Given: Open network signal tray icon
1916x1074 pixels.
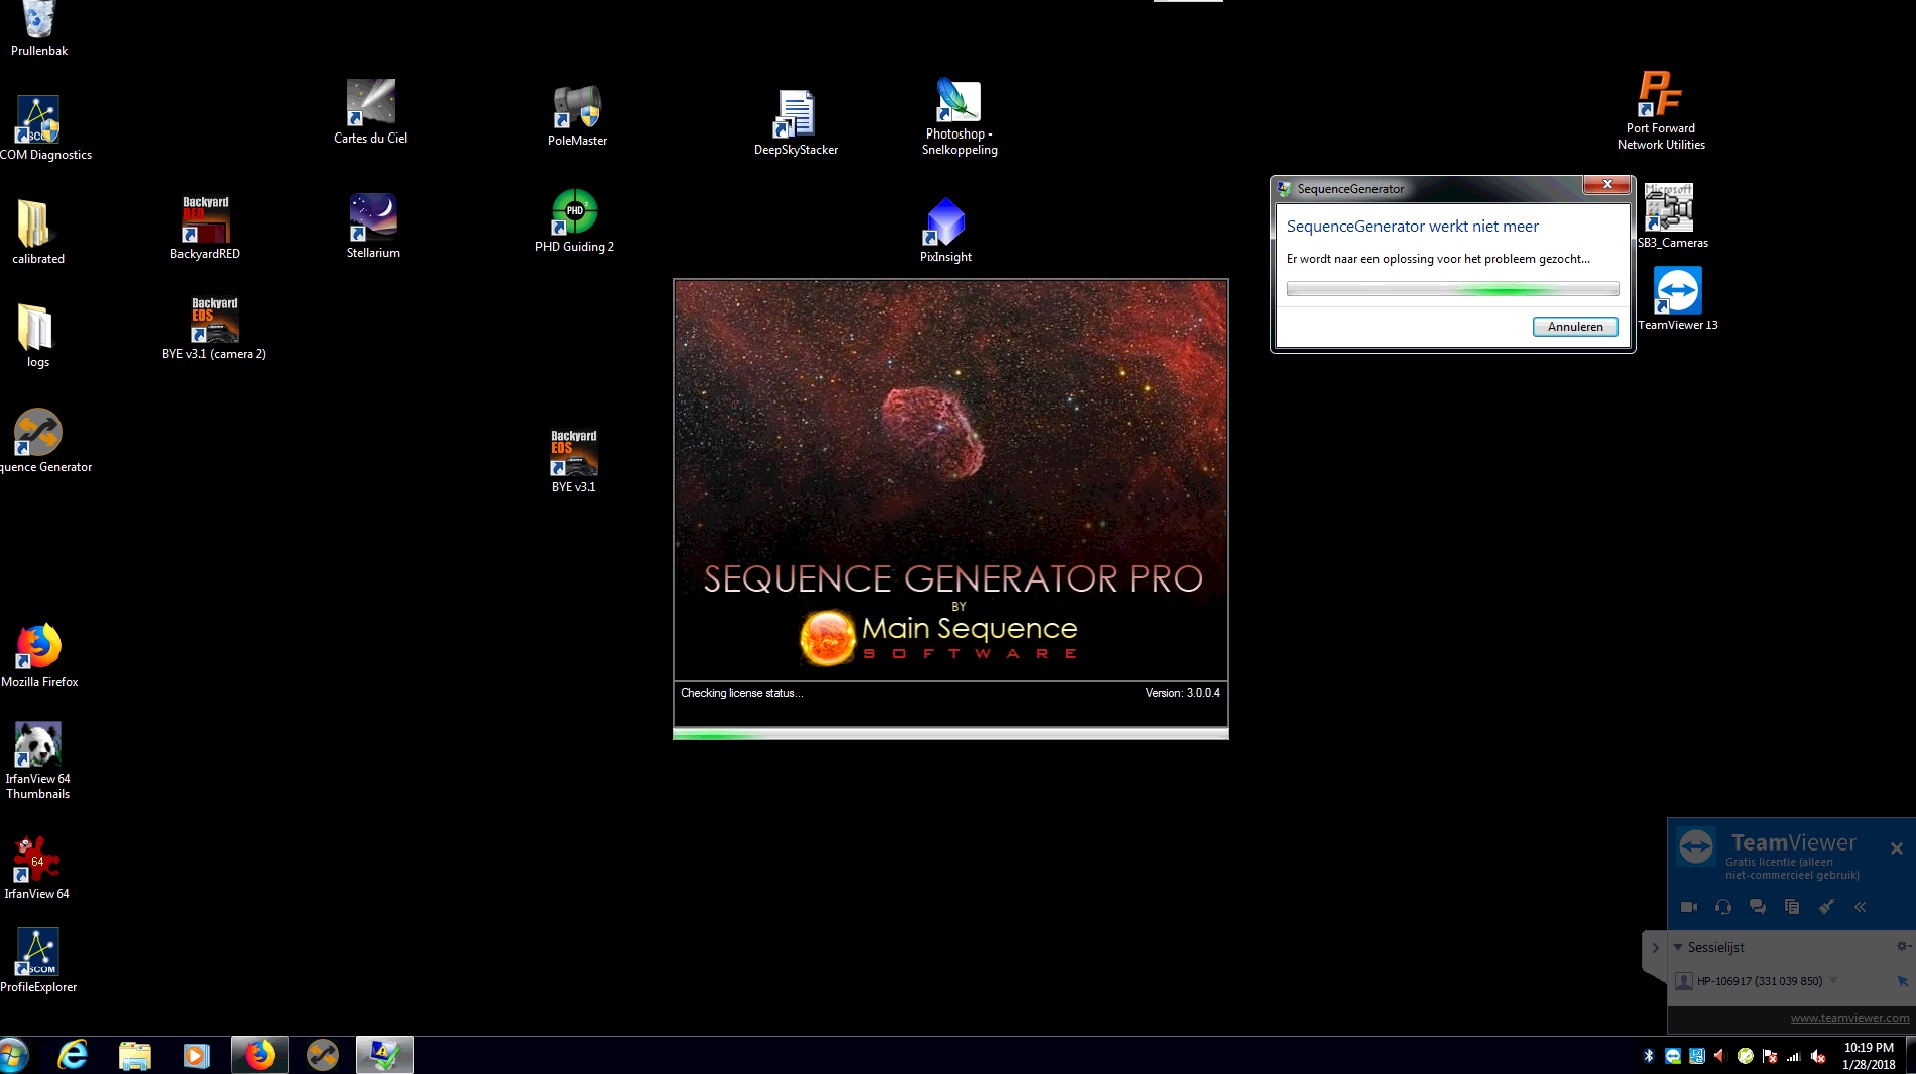Looking at the screenshot, I should pos(1794,1056).
